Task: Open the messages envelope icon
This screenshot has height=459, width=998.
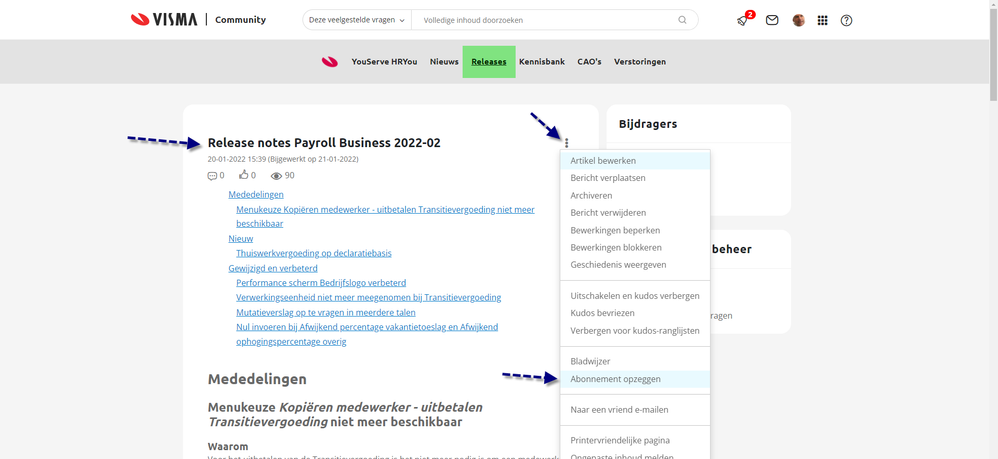Action: pyautogui.click(x=772, y=20)
